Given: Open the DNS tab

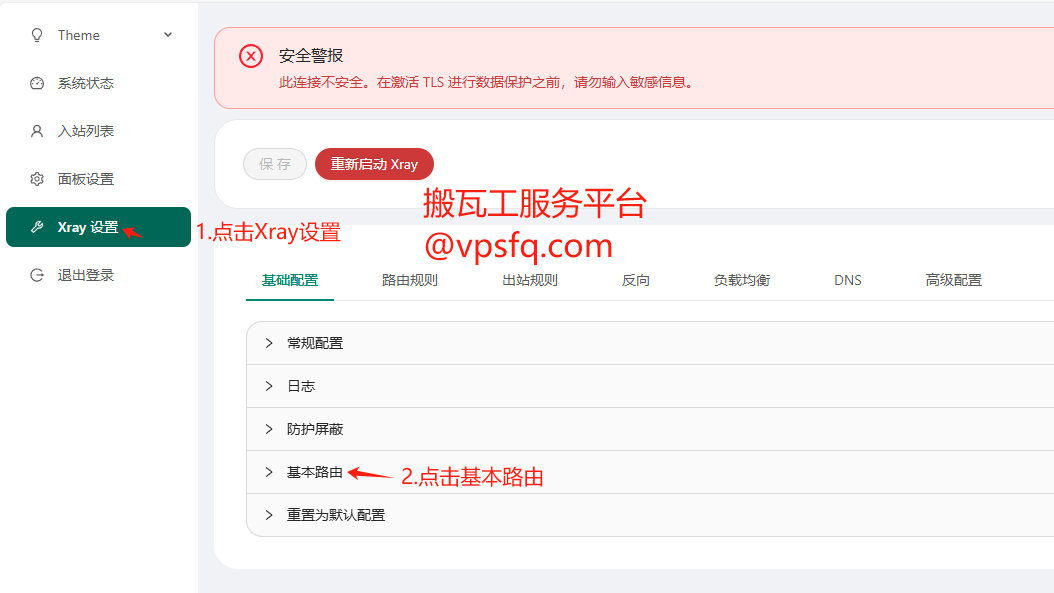Looking at the screenshot, I should coord(848,280).
